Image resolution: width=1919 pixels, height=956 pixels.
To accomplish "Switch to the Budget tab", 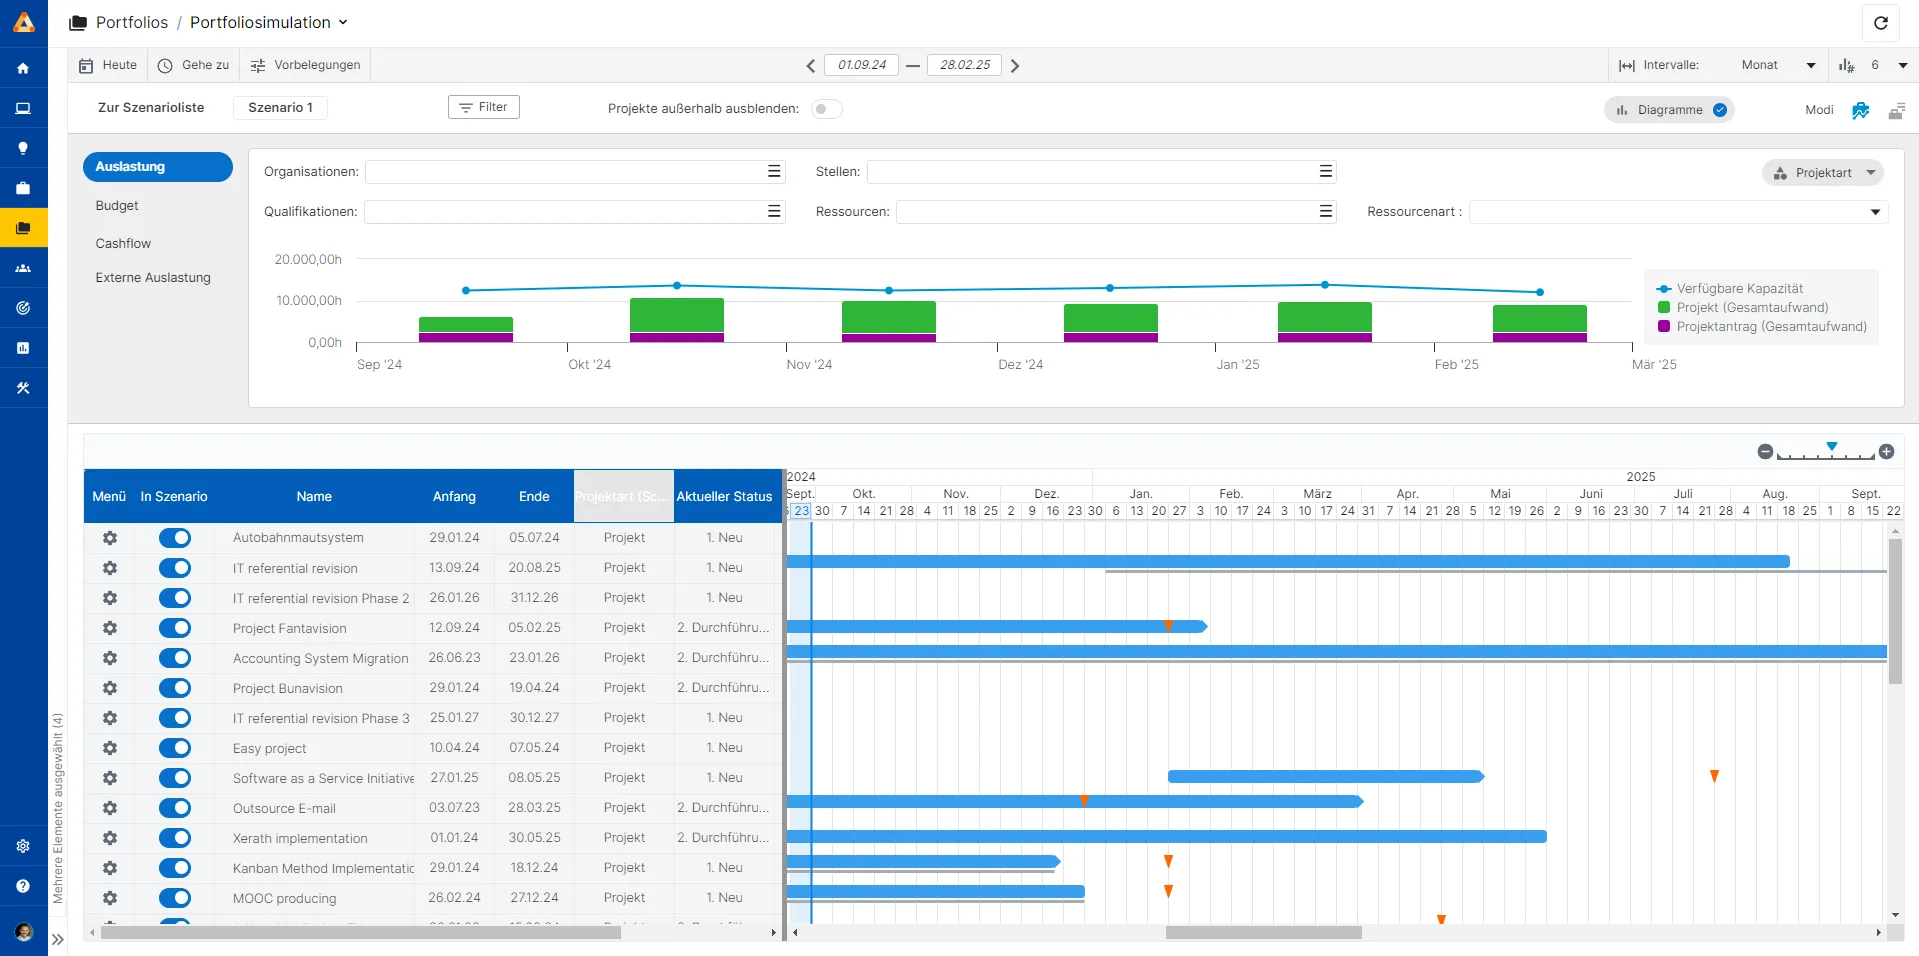I will pyautogui.click(x=117, y=206).
